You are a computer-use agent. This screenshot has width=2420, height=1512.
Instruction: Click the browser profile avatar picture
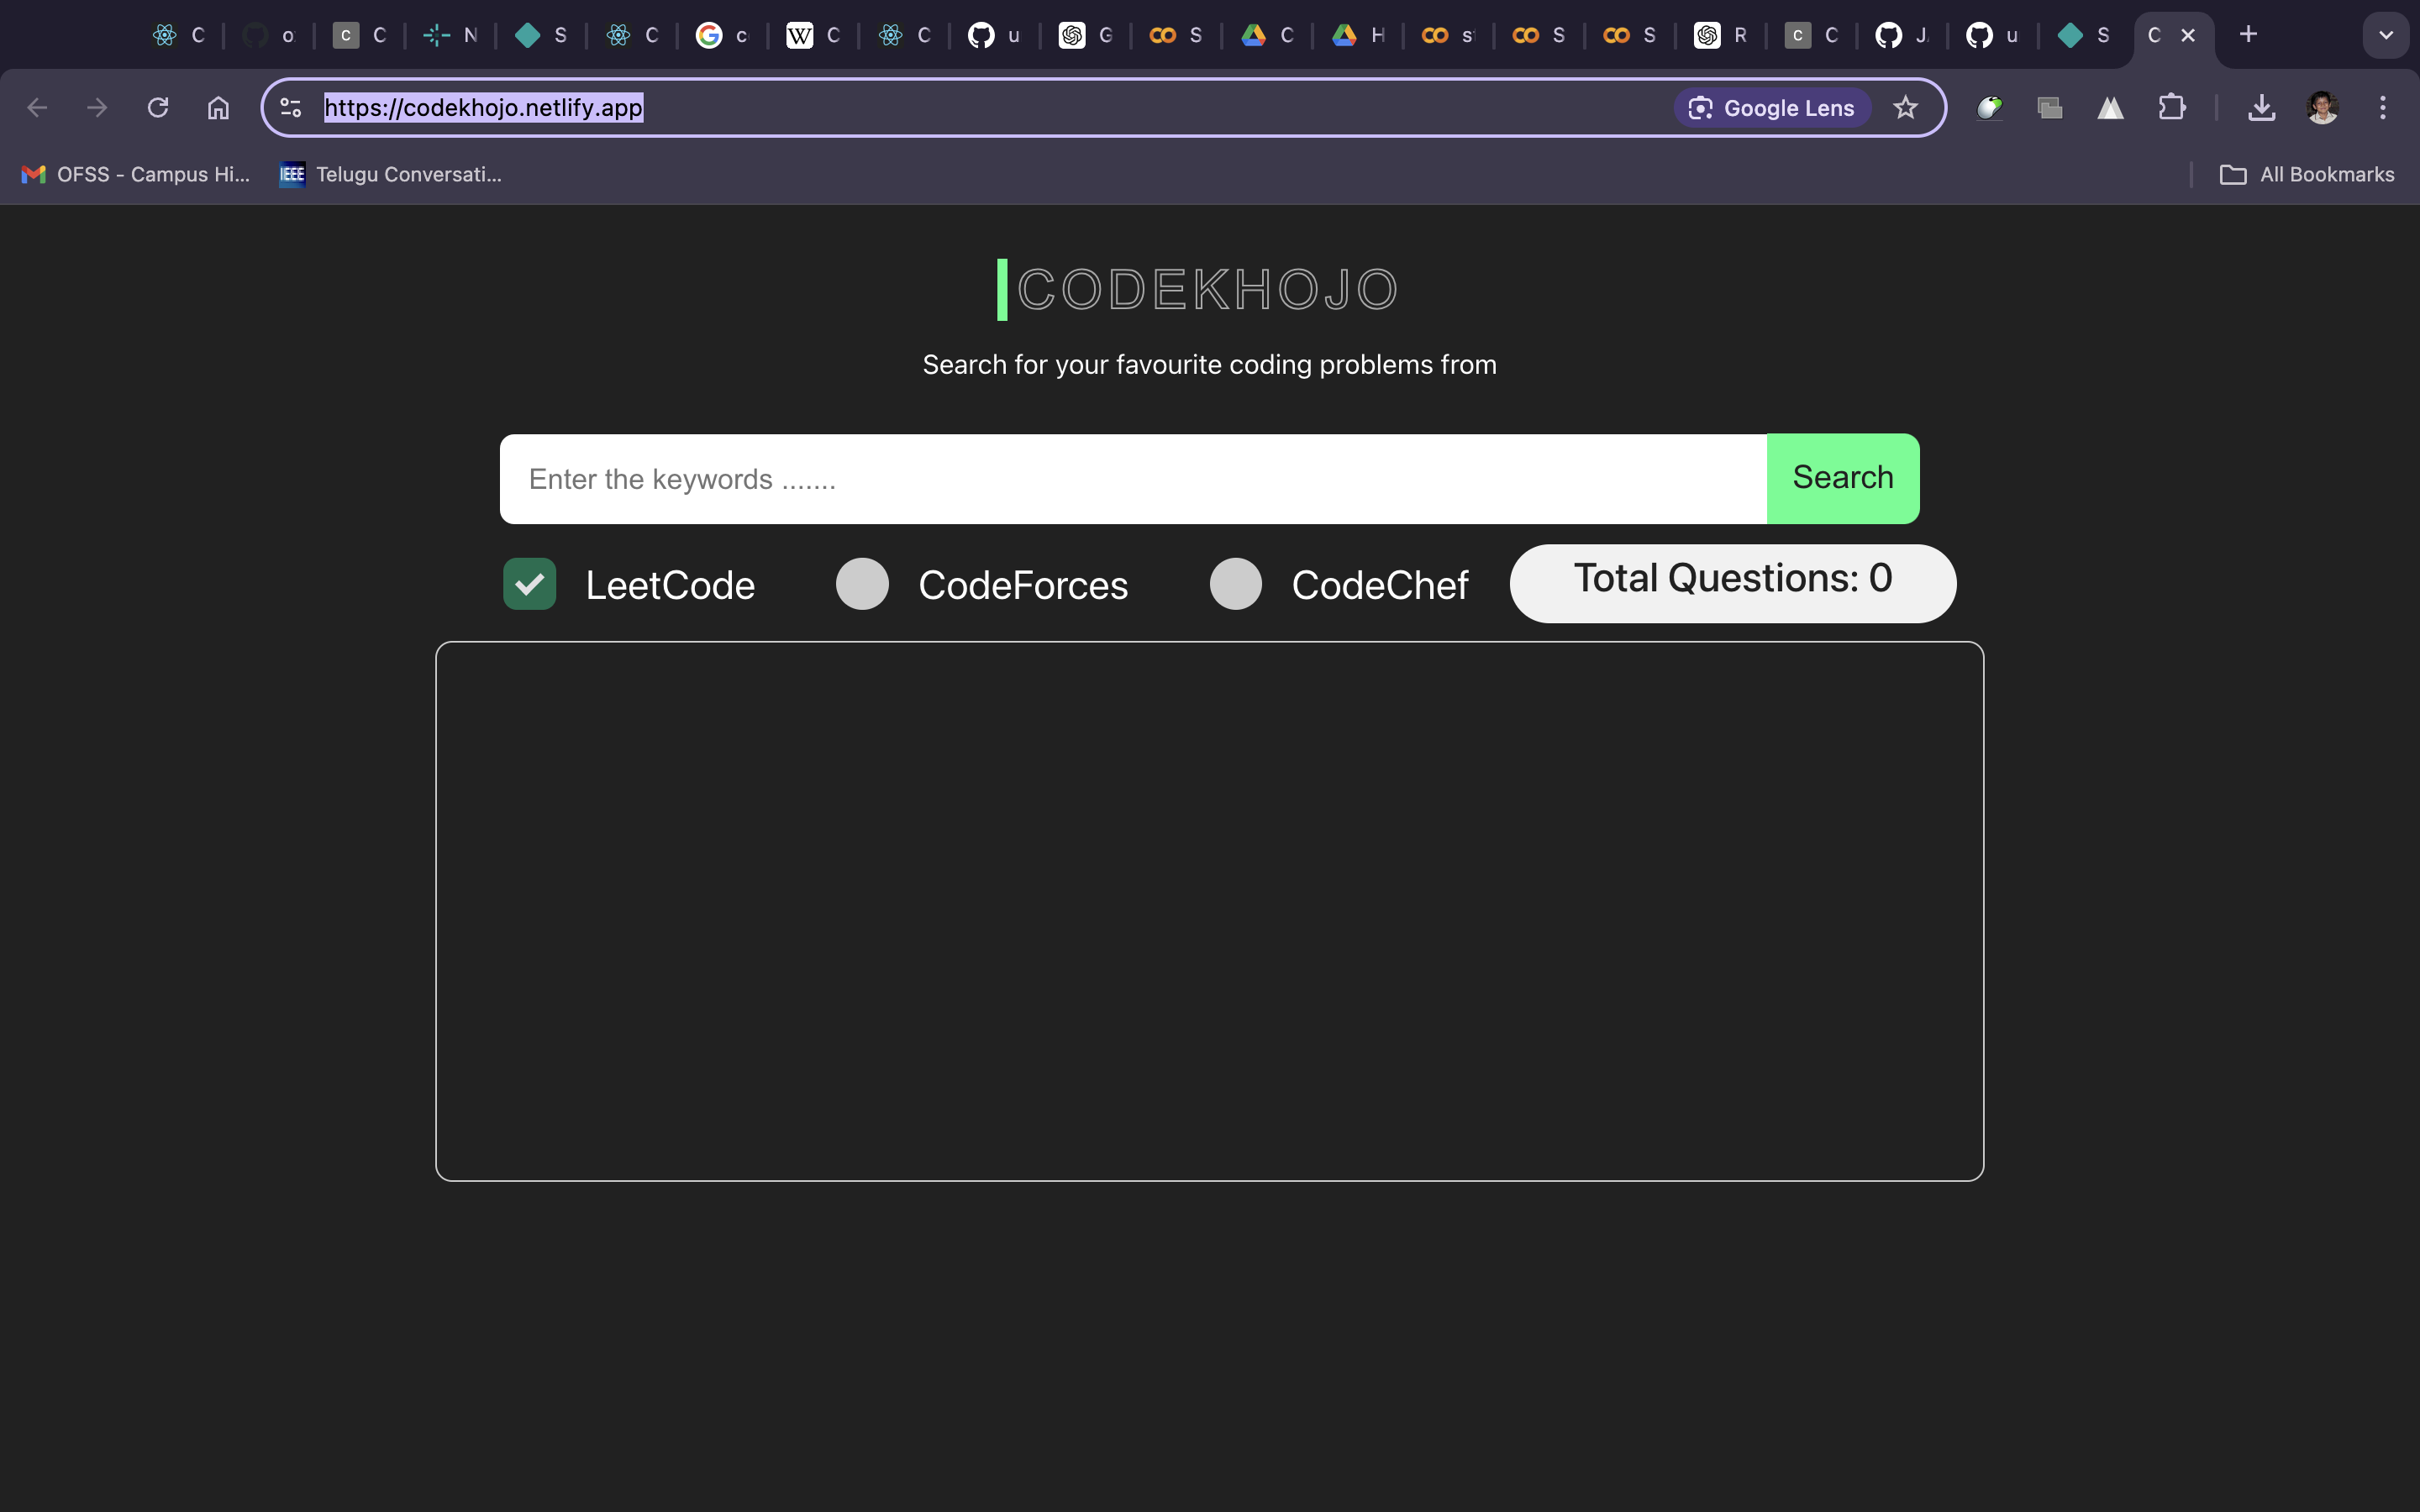click(x=2322, y=107)
